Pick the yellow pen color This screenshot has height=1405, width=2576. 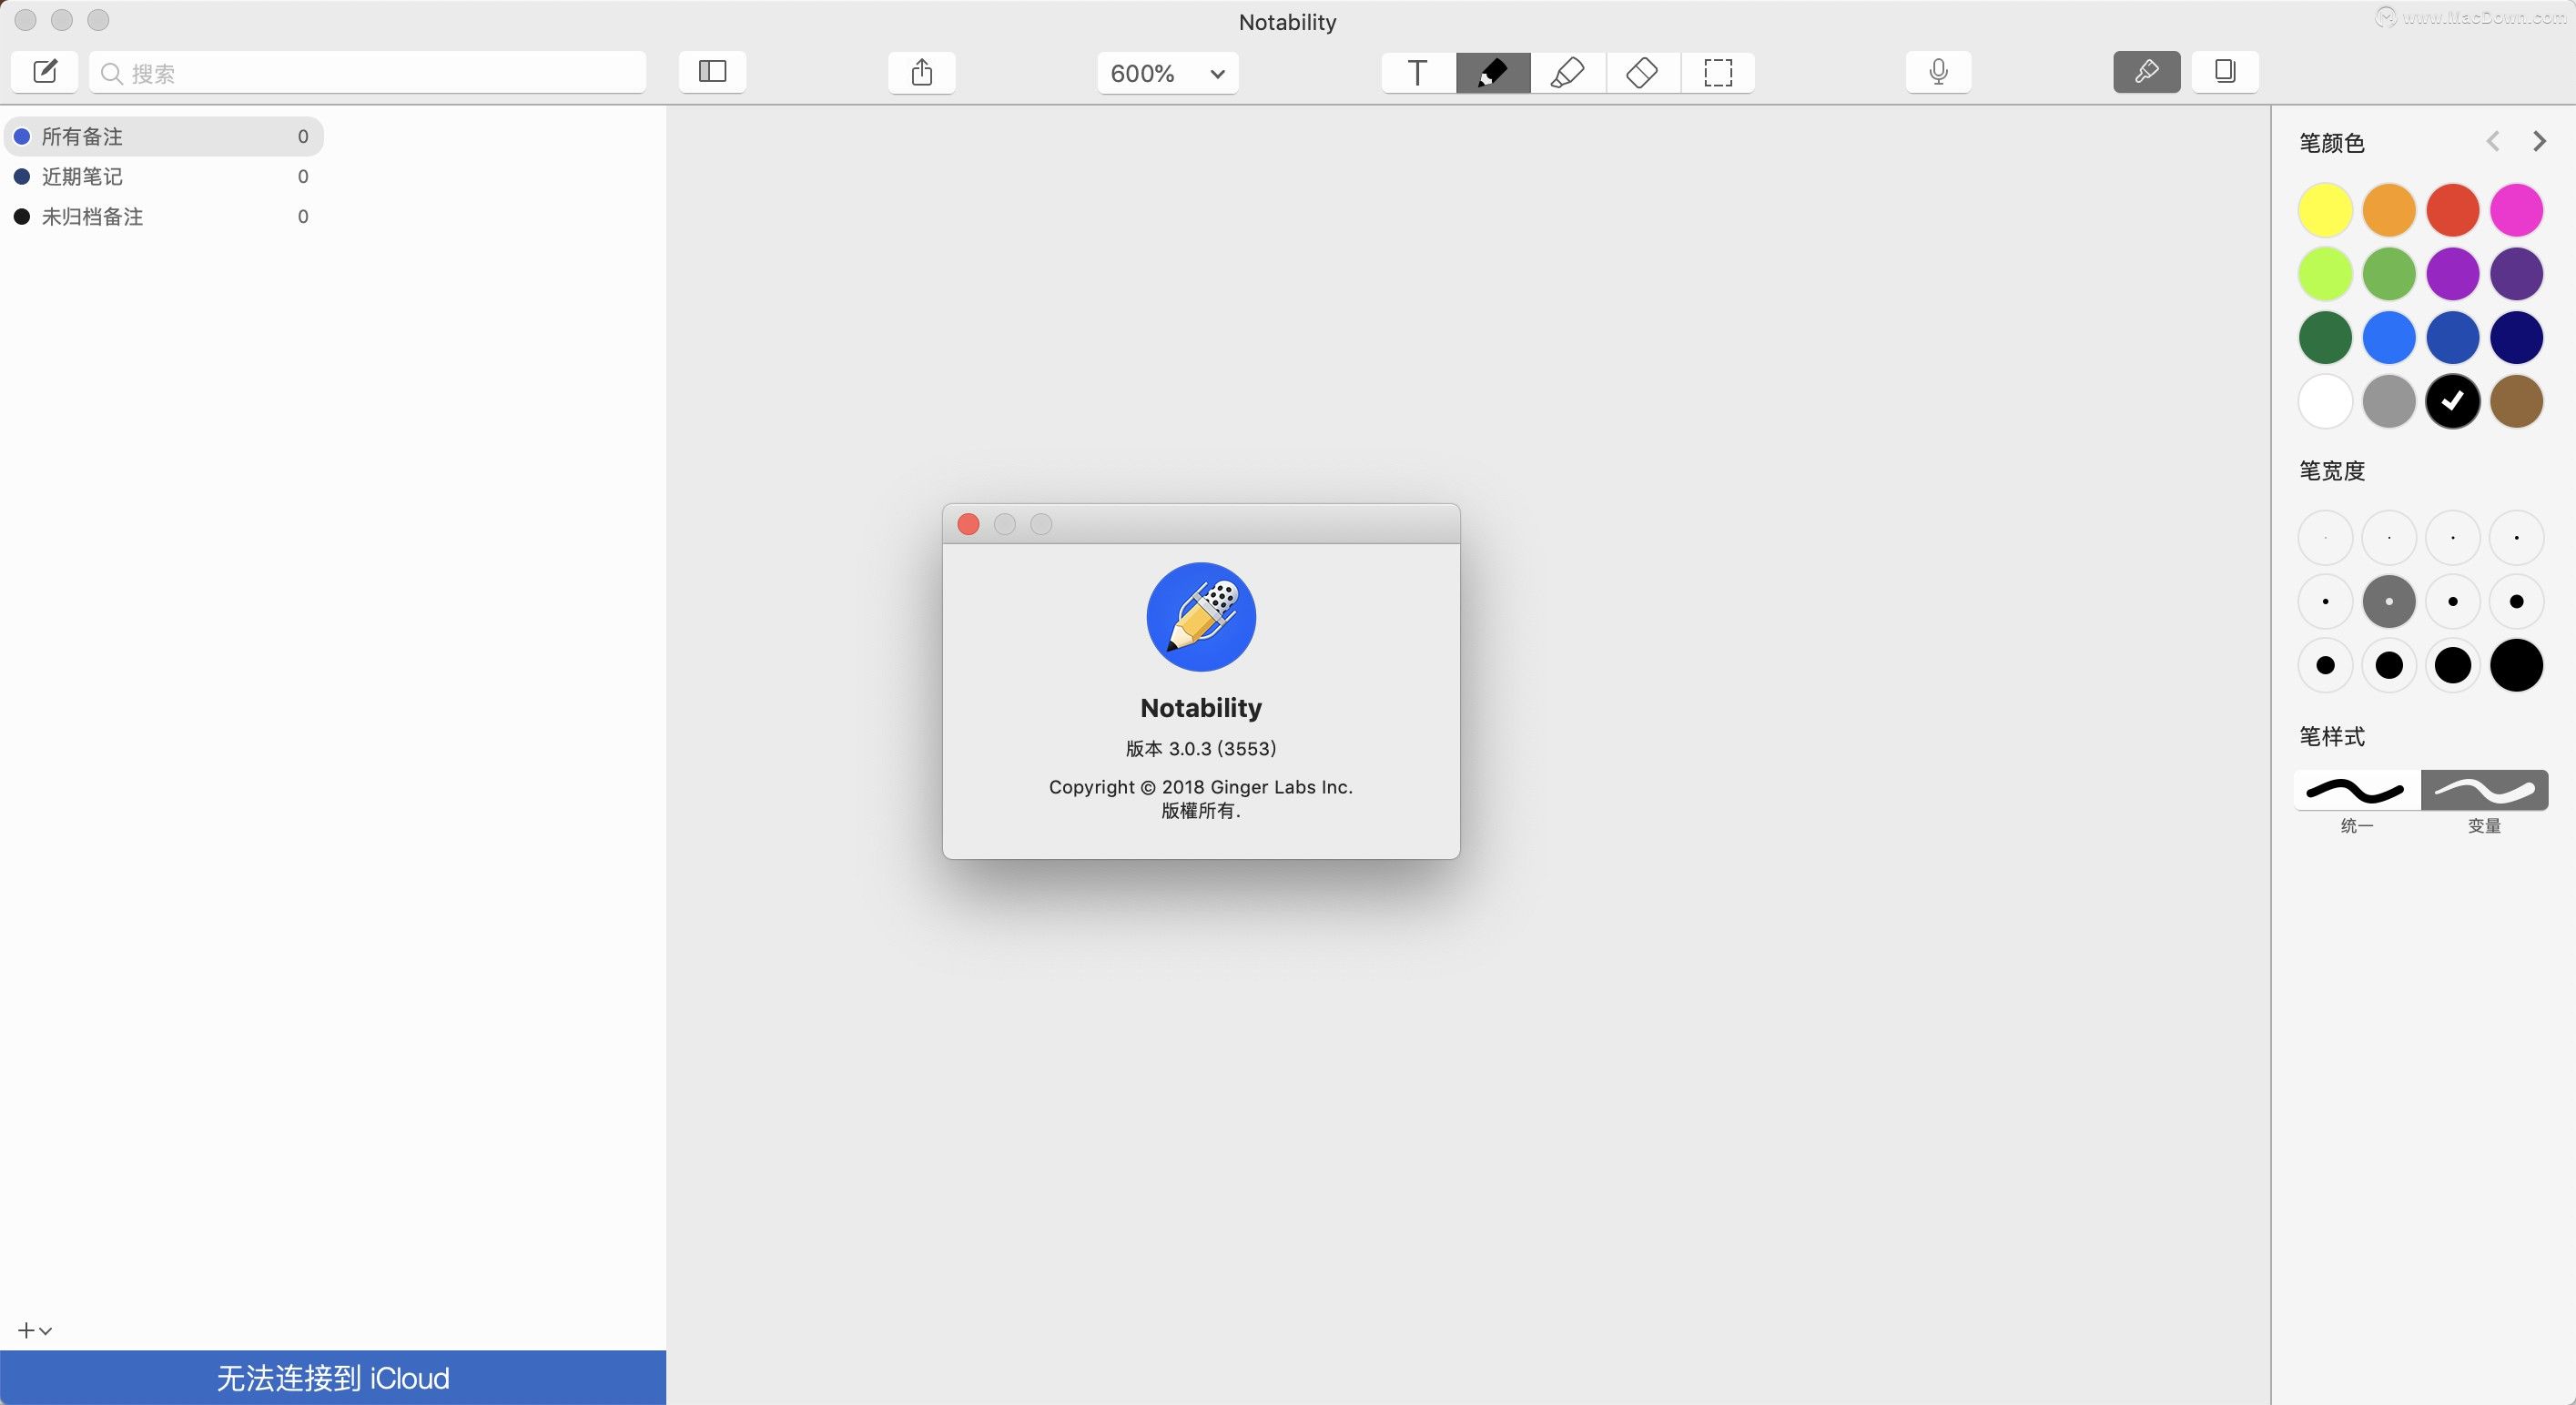(x=2325, y=210)
